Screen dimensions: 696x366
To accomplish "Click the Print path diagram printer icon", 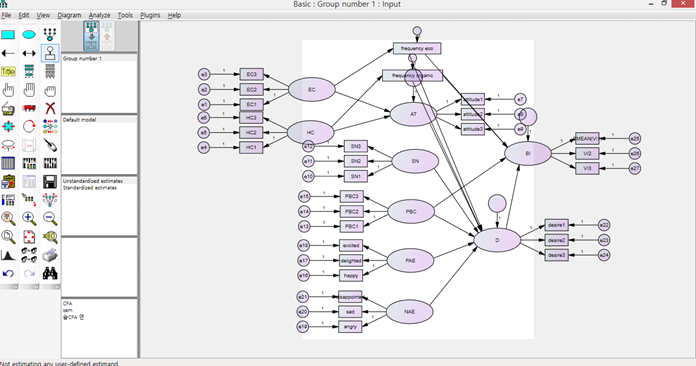I will (x=50, y=255).
